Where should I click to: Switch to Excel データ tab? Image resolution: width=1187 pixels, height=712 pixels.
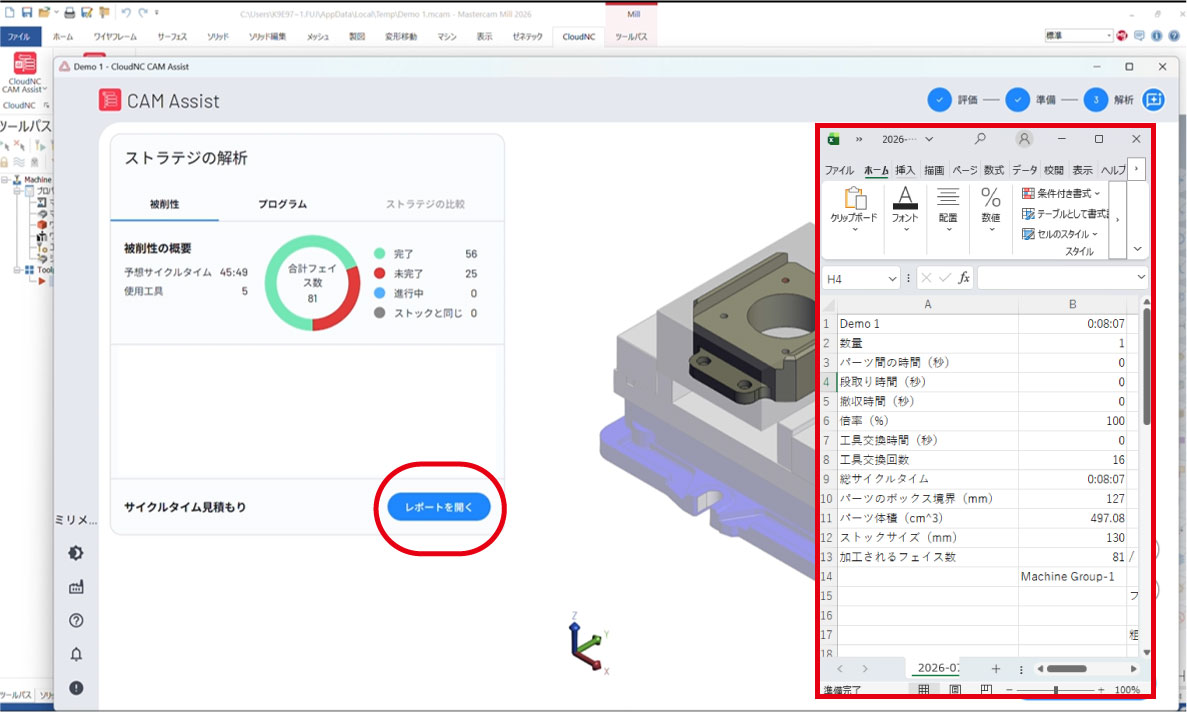[x=1024, y=170]
